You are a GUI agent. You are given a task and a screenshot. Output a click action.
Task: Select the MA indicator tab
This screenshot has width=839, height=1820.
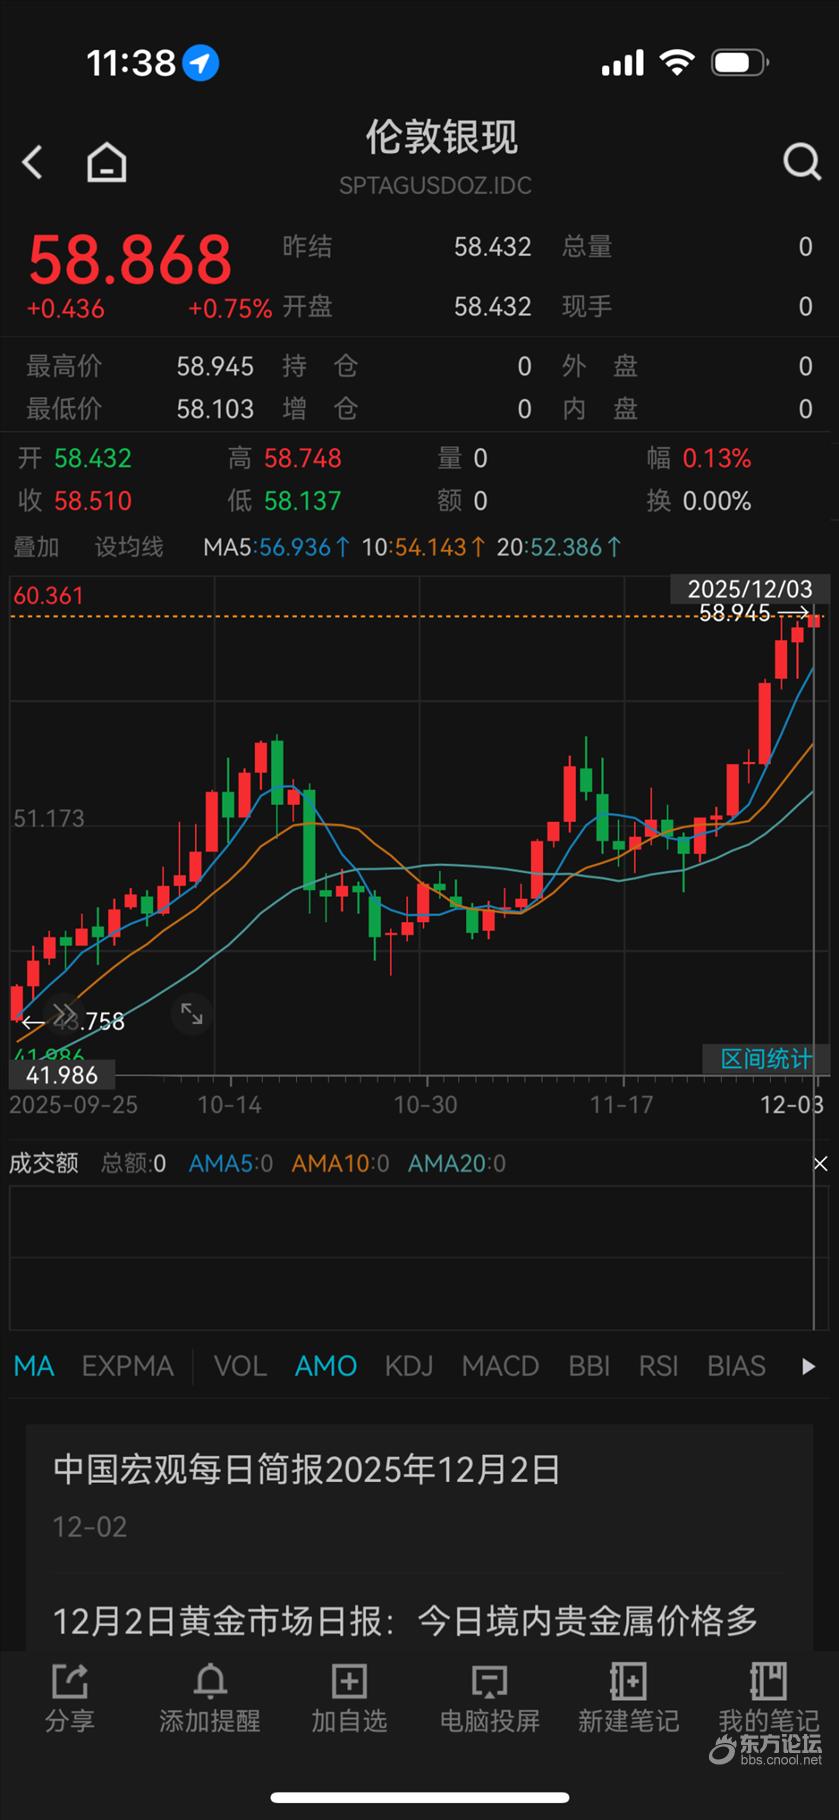point(34,1366)
